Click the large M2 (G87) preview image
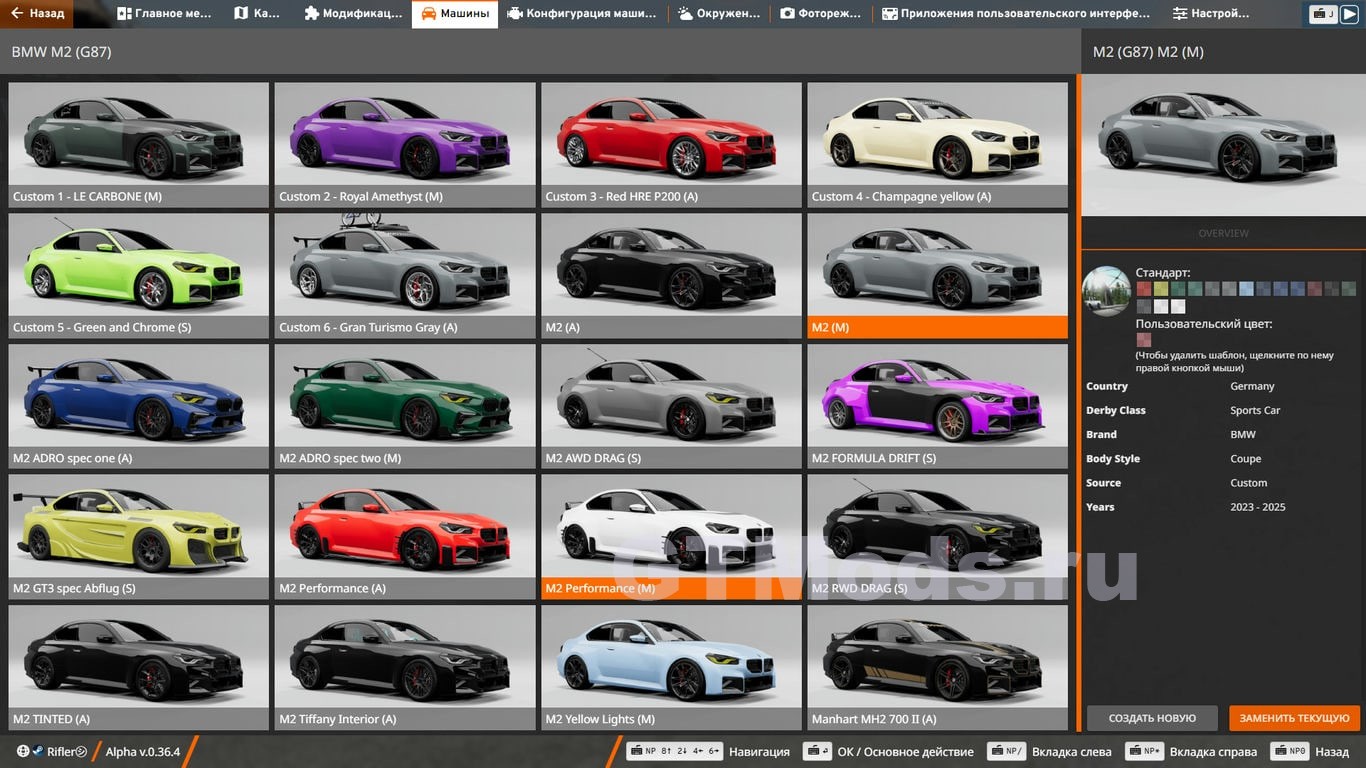The image size is (1366, 768). tap(1223, 145)
